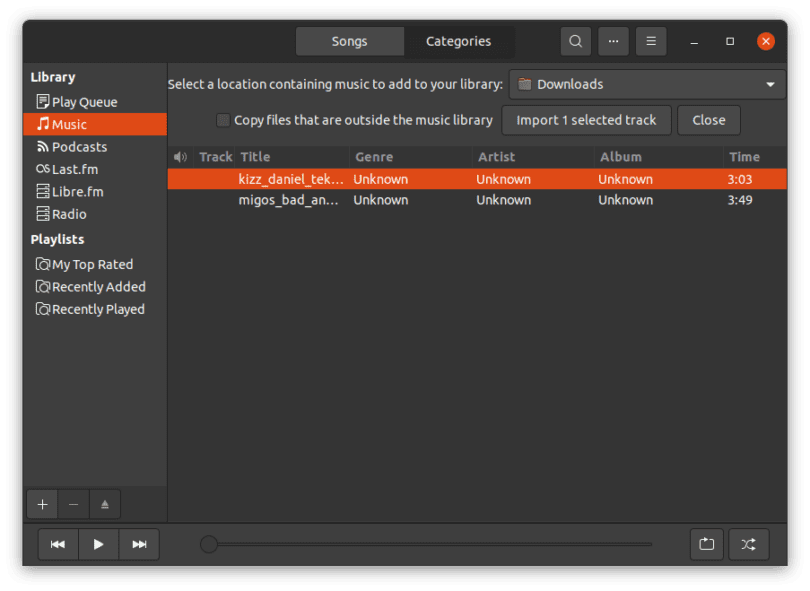Viewport: 810px width, 591px height.
Task: Close the import location bar
Action: click(x=709, y=120)
